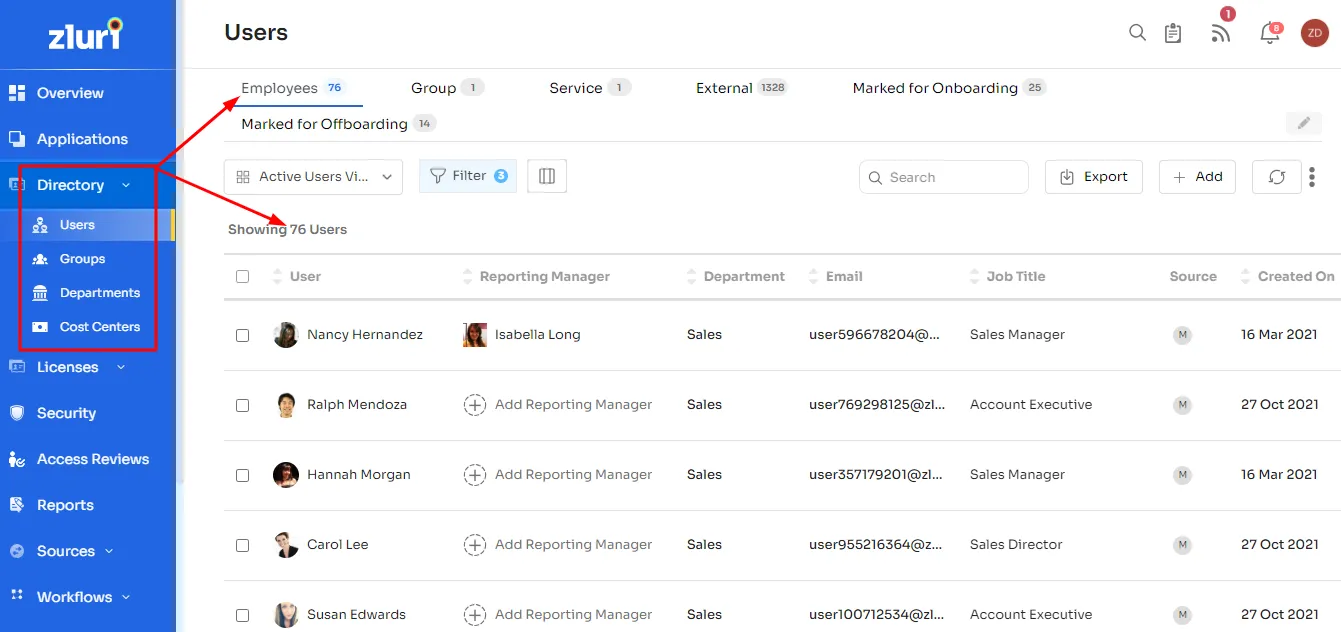Click the add manager plus icon for Hannah Morgan
1341x632 pixels.
475,475
